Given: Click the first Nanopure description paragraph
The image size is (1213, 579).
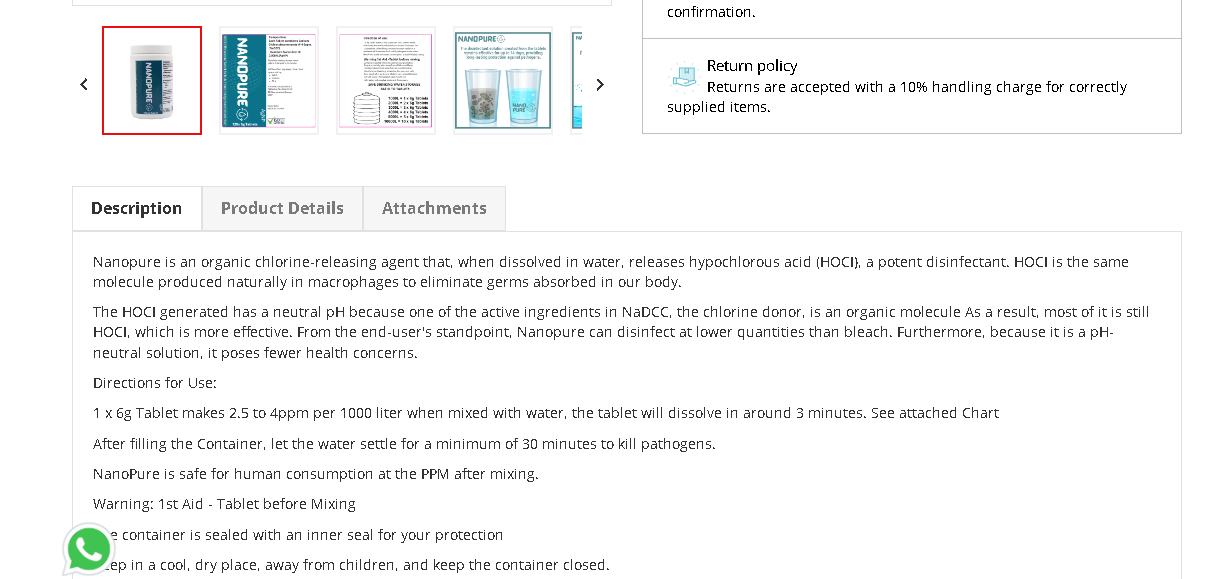Looking at the screenshot, I should tap(611, 272).
